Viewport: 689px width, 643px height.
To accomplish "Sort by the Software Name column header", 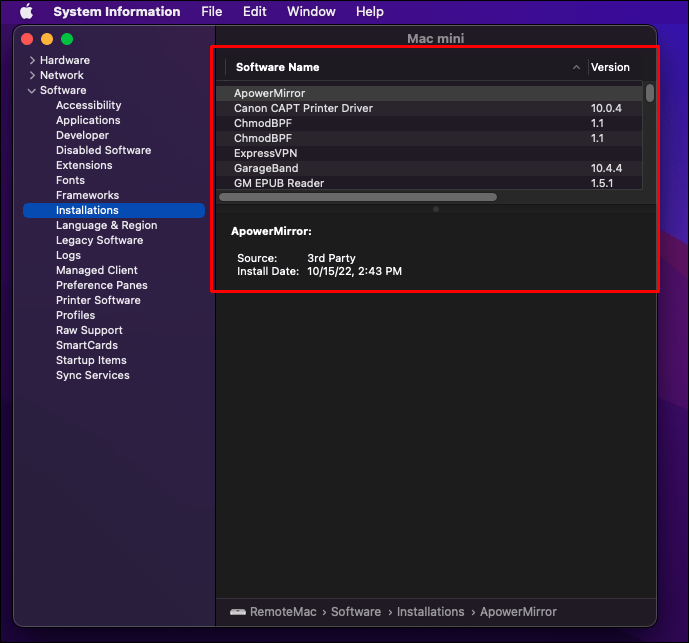I will 278,67.
